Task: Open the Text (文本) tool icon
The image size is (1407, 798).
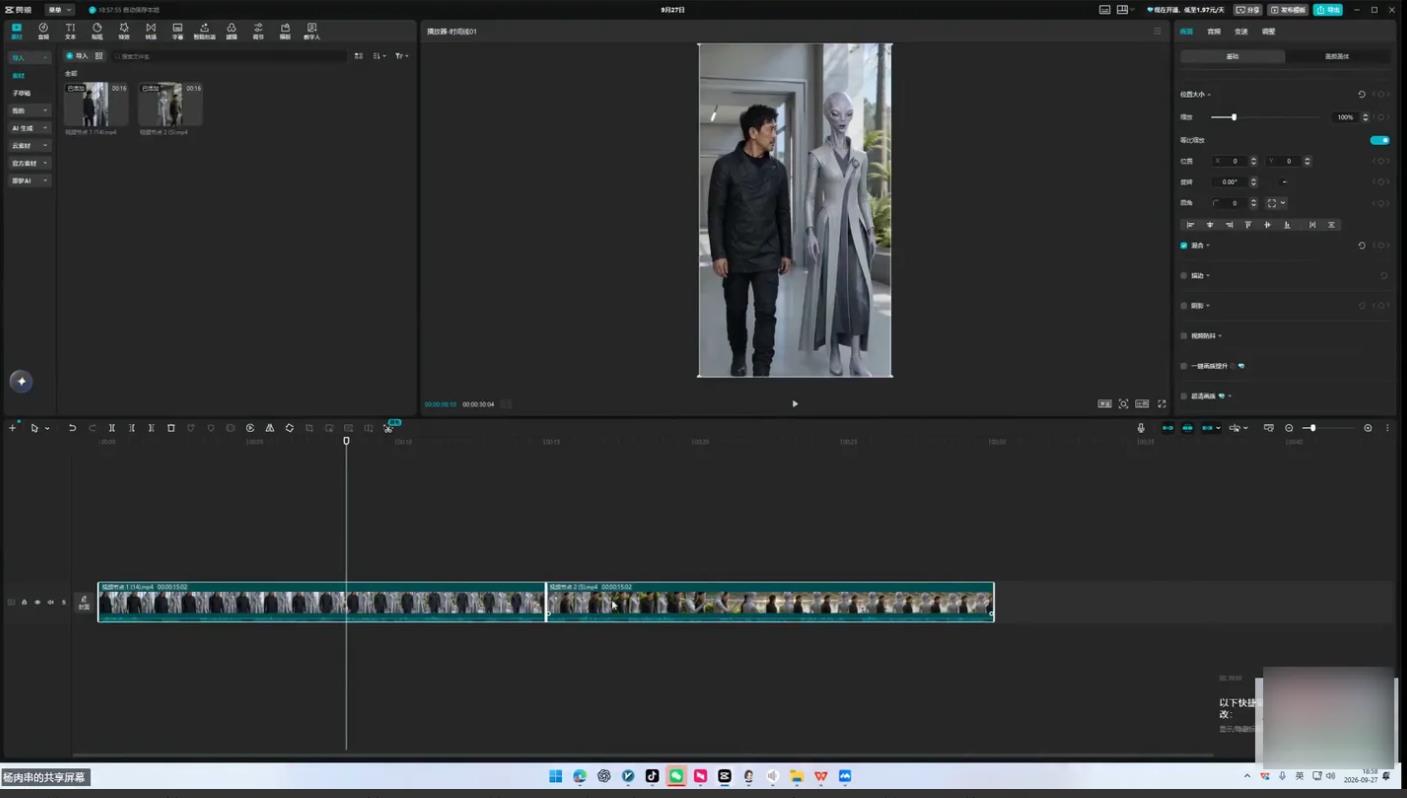Action: 70,31
